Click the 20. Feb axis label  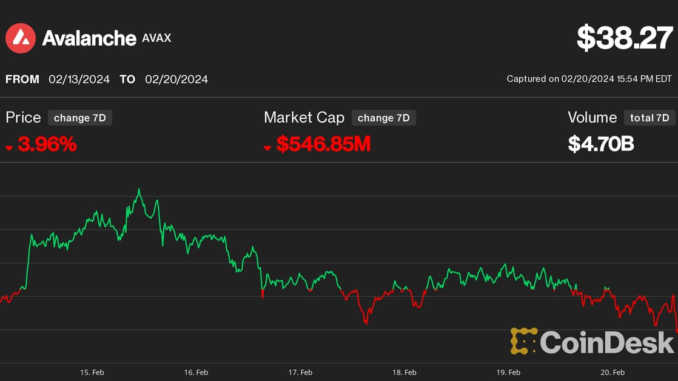pos(612,372)
